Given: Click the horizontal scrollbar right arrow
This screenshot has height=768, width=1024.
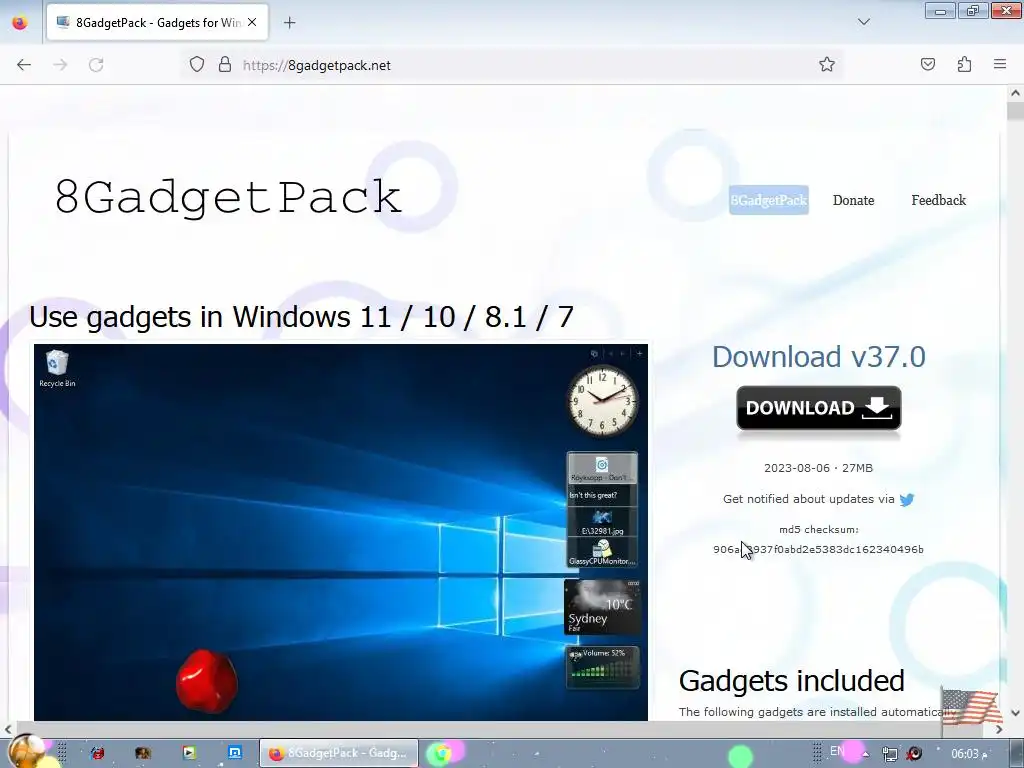Looking at the screenshot, I should click(x=999, y=729).
